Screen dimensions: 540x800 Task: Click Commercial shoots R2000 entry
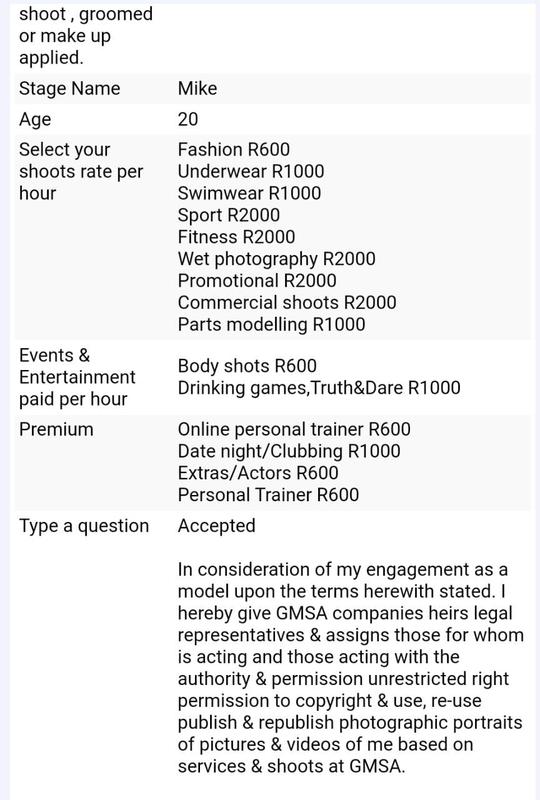click(x=287, y=303)
